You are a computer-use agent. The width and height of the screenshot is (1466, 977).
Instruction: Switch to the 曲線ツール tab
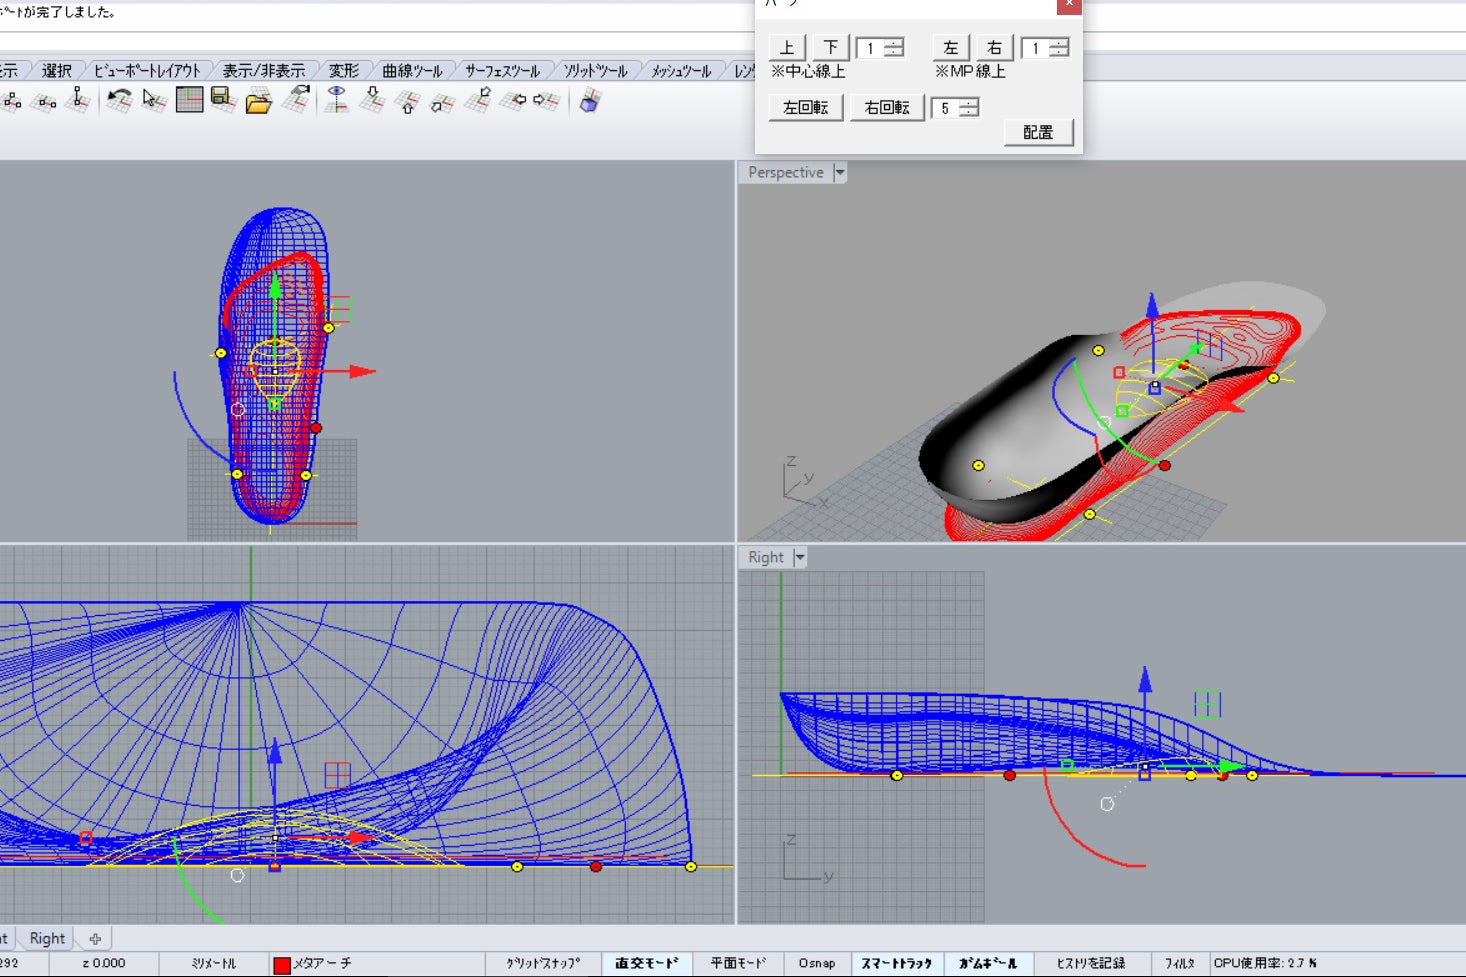[411, 71]
